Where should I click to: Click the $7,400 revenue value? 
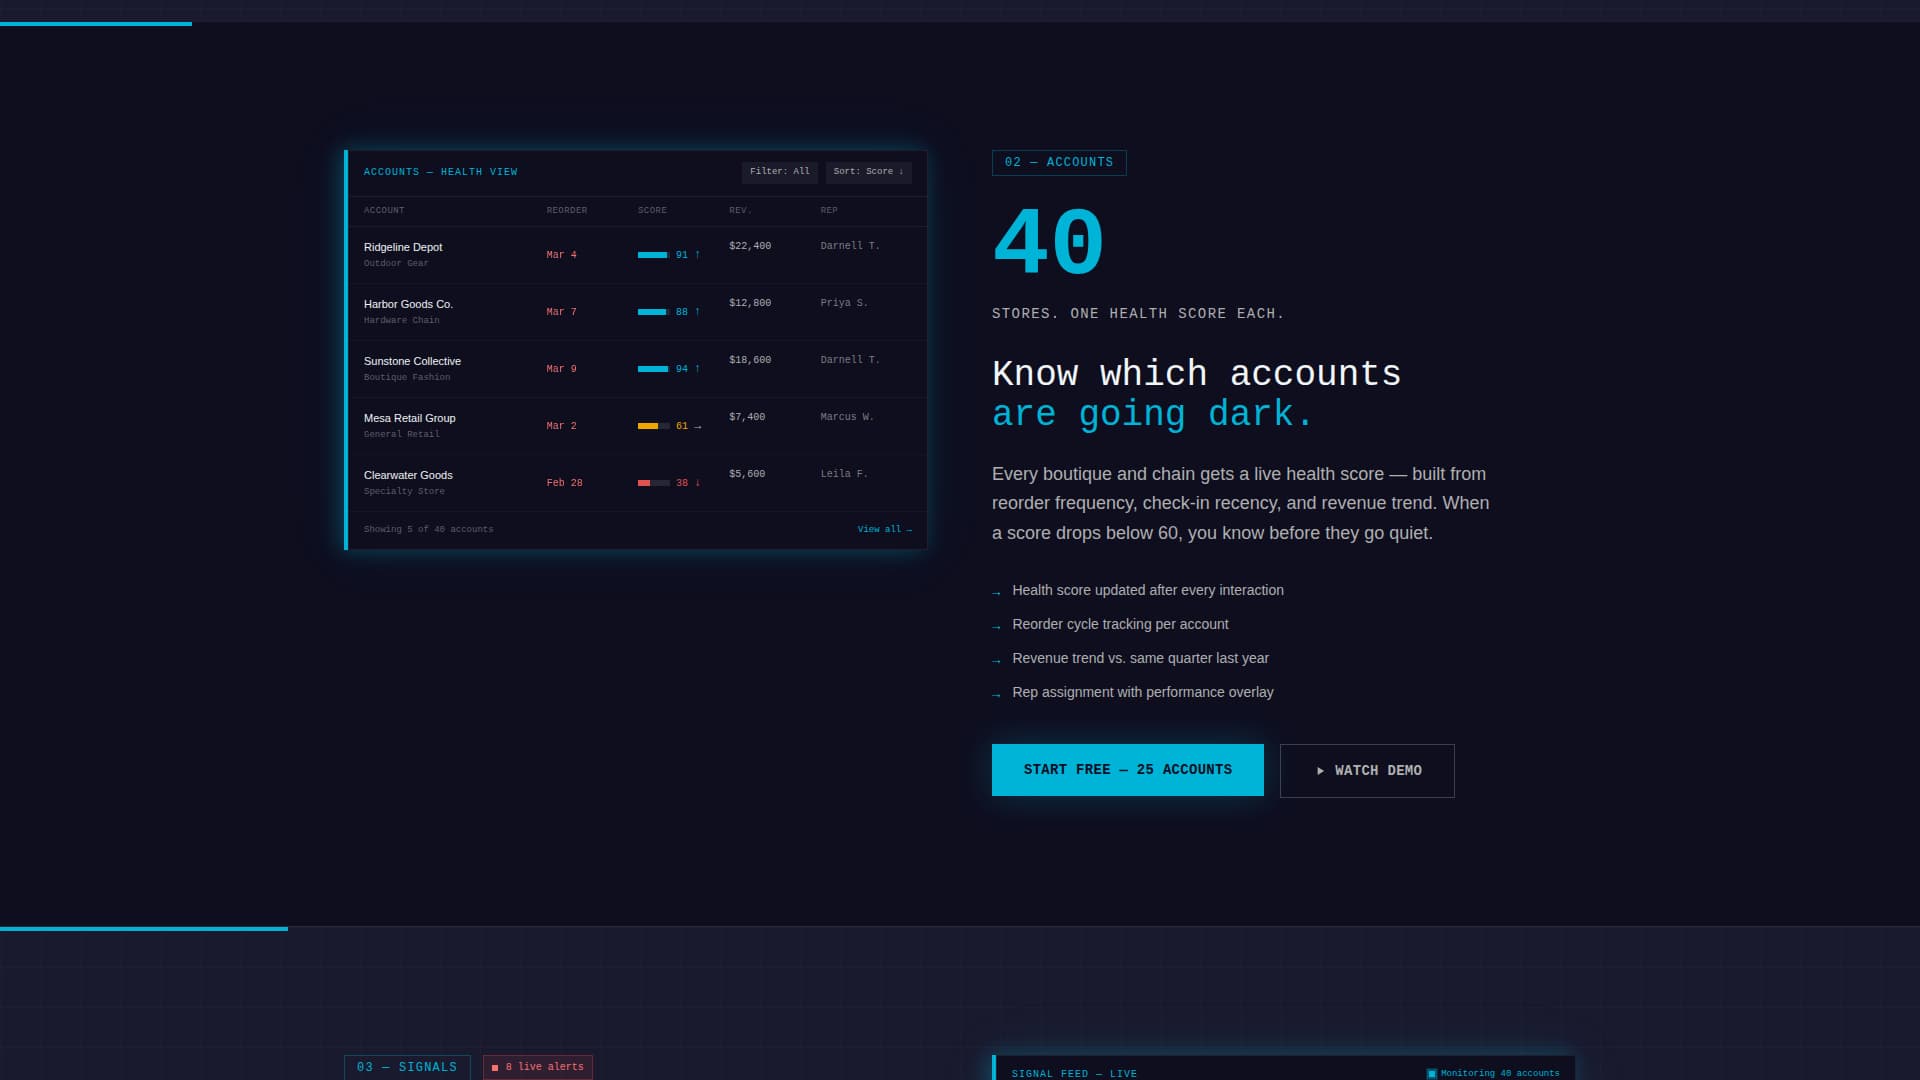click(x=747, y=417)
